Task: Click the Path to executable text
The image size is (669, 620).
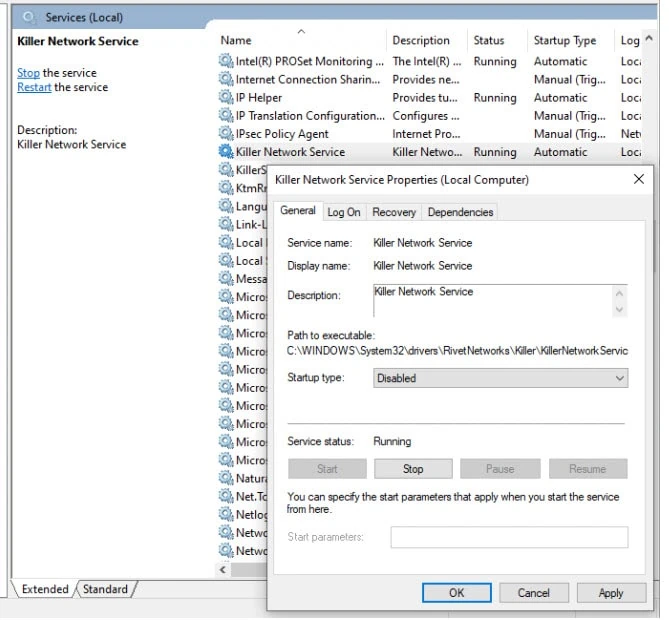Action: pyautogui.click(x=457, y=351)
